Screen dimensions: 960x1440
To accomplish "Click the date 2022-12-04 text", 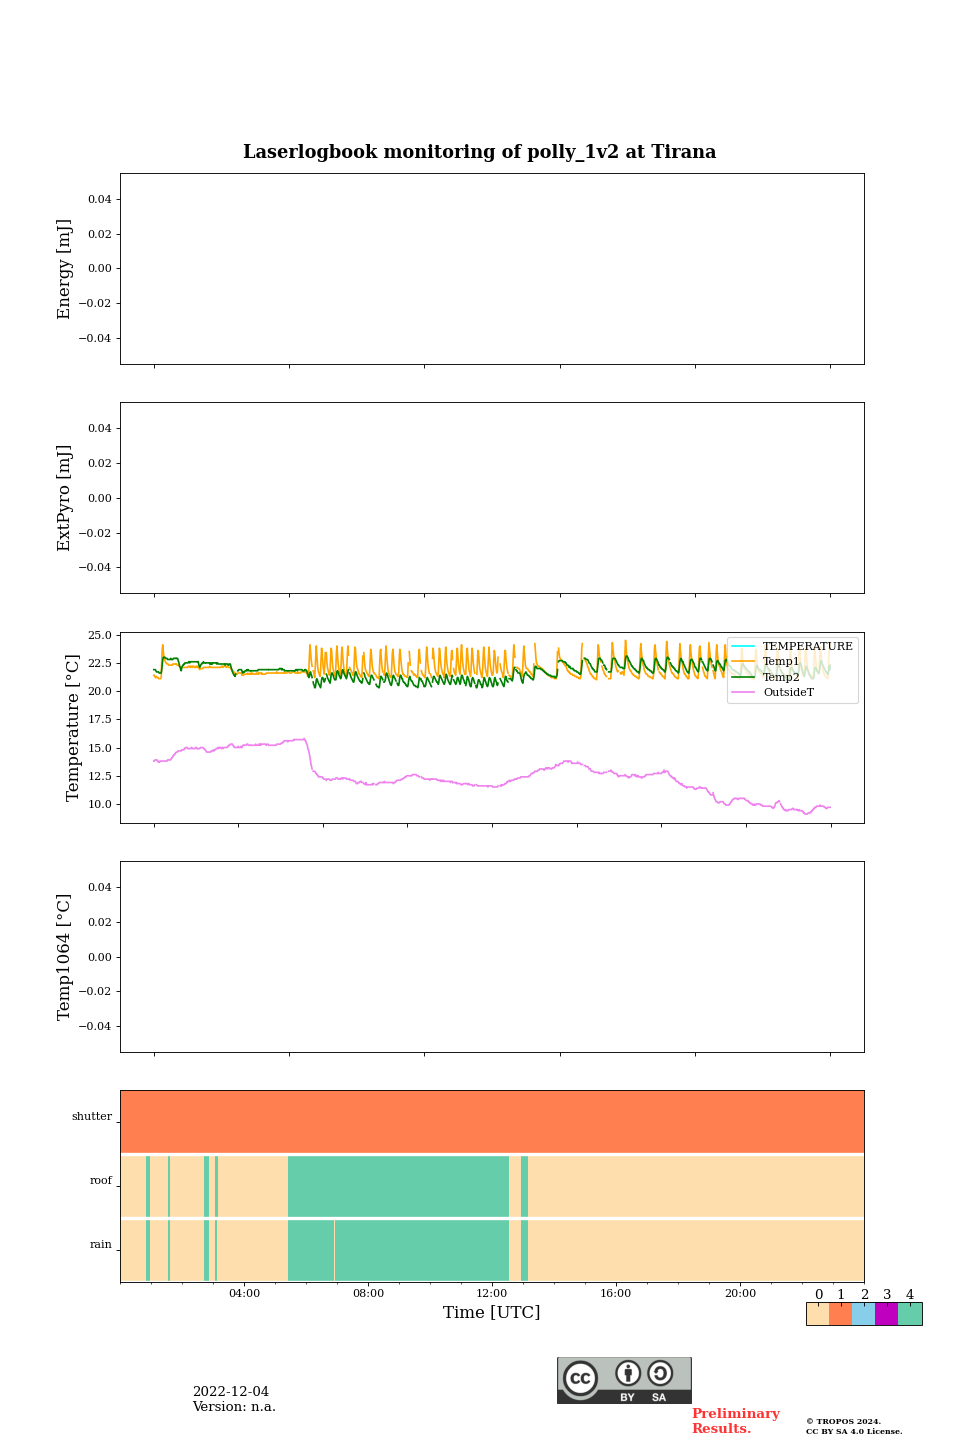I will pyautogui.click(x=231, y=1392).
